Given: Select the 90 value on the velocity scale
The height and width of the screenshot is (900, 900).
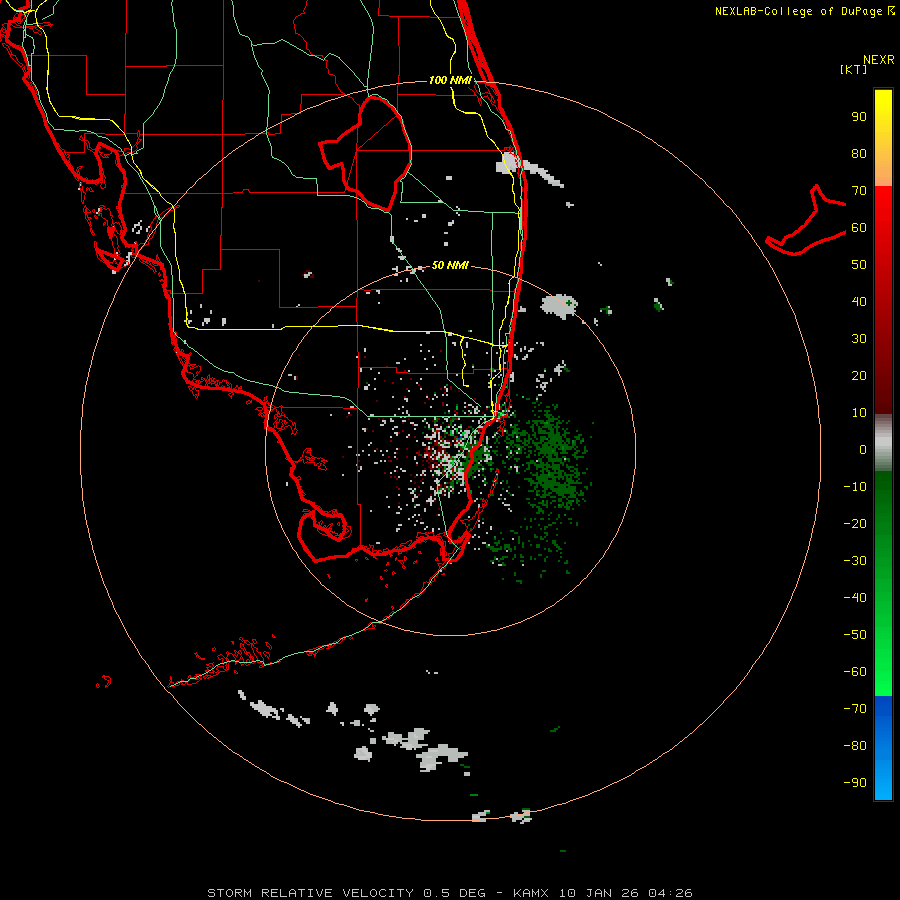Looking at the screenshot, I should 859,117.
